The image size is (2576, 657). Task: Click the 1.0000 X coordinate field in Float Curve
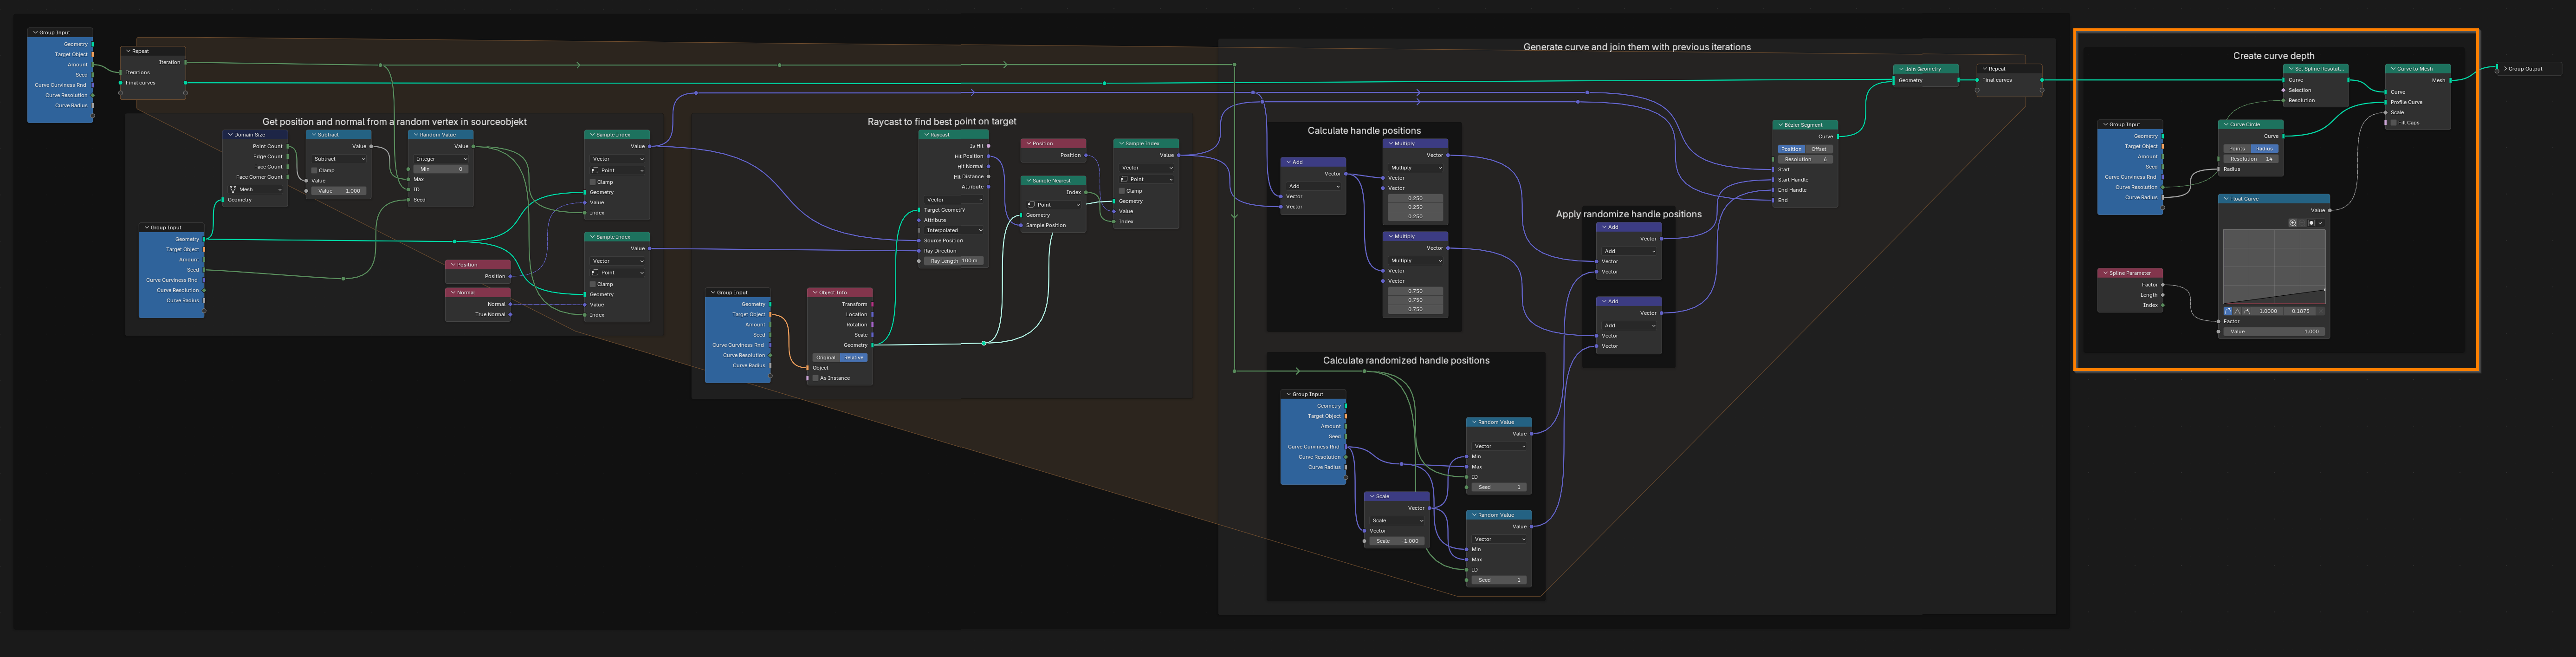coord(2268,311)
